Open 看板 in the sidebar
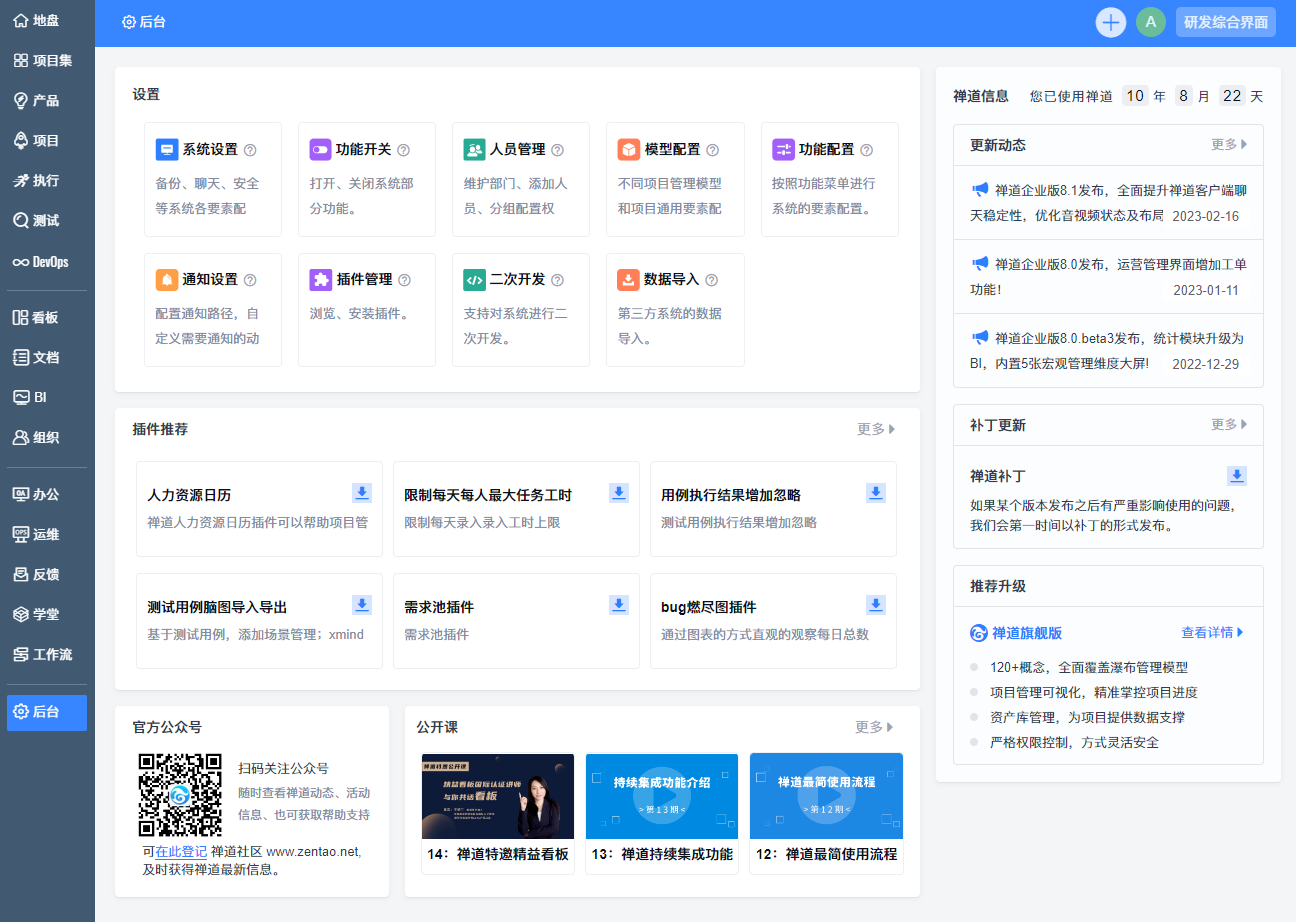Screen dimensions: 1296x922 tap(47, 317)
